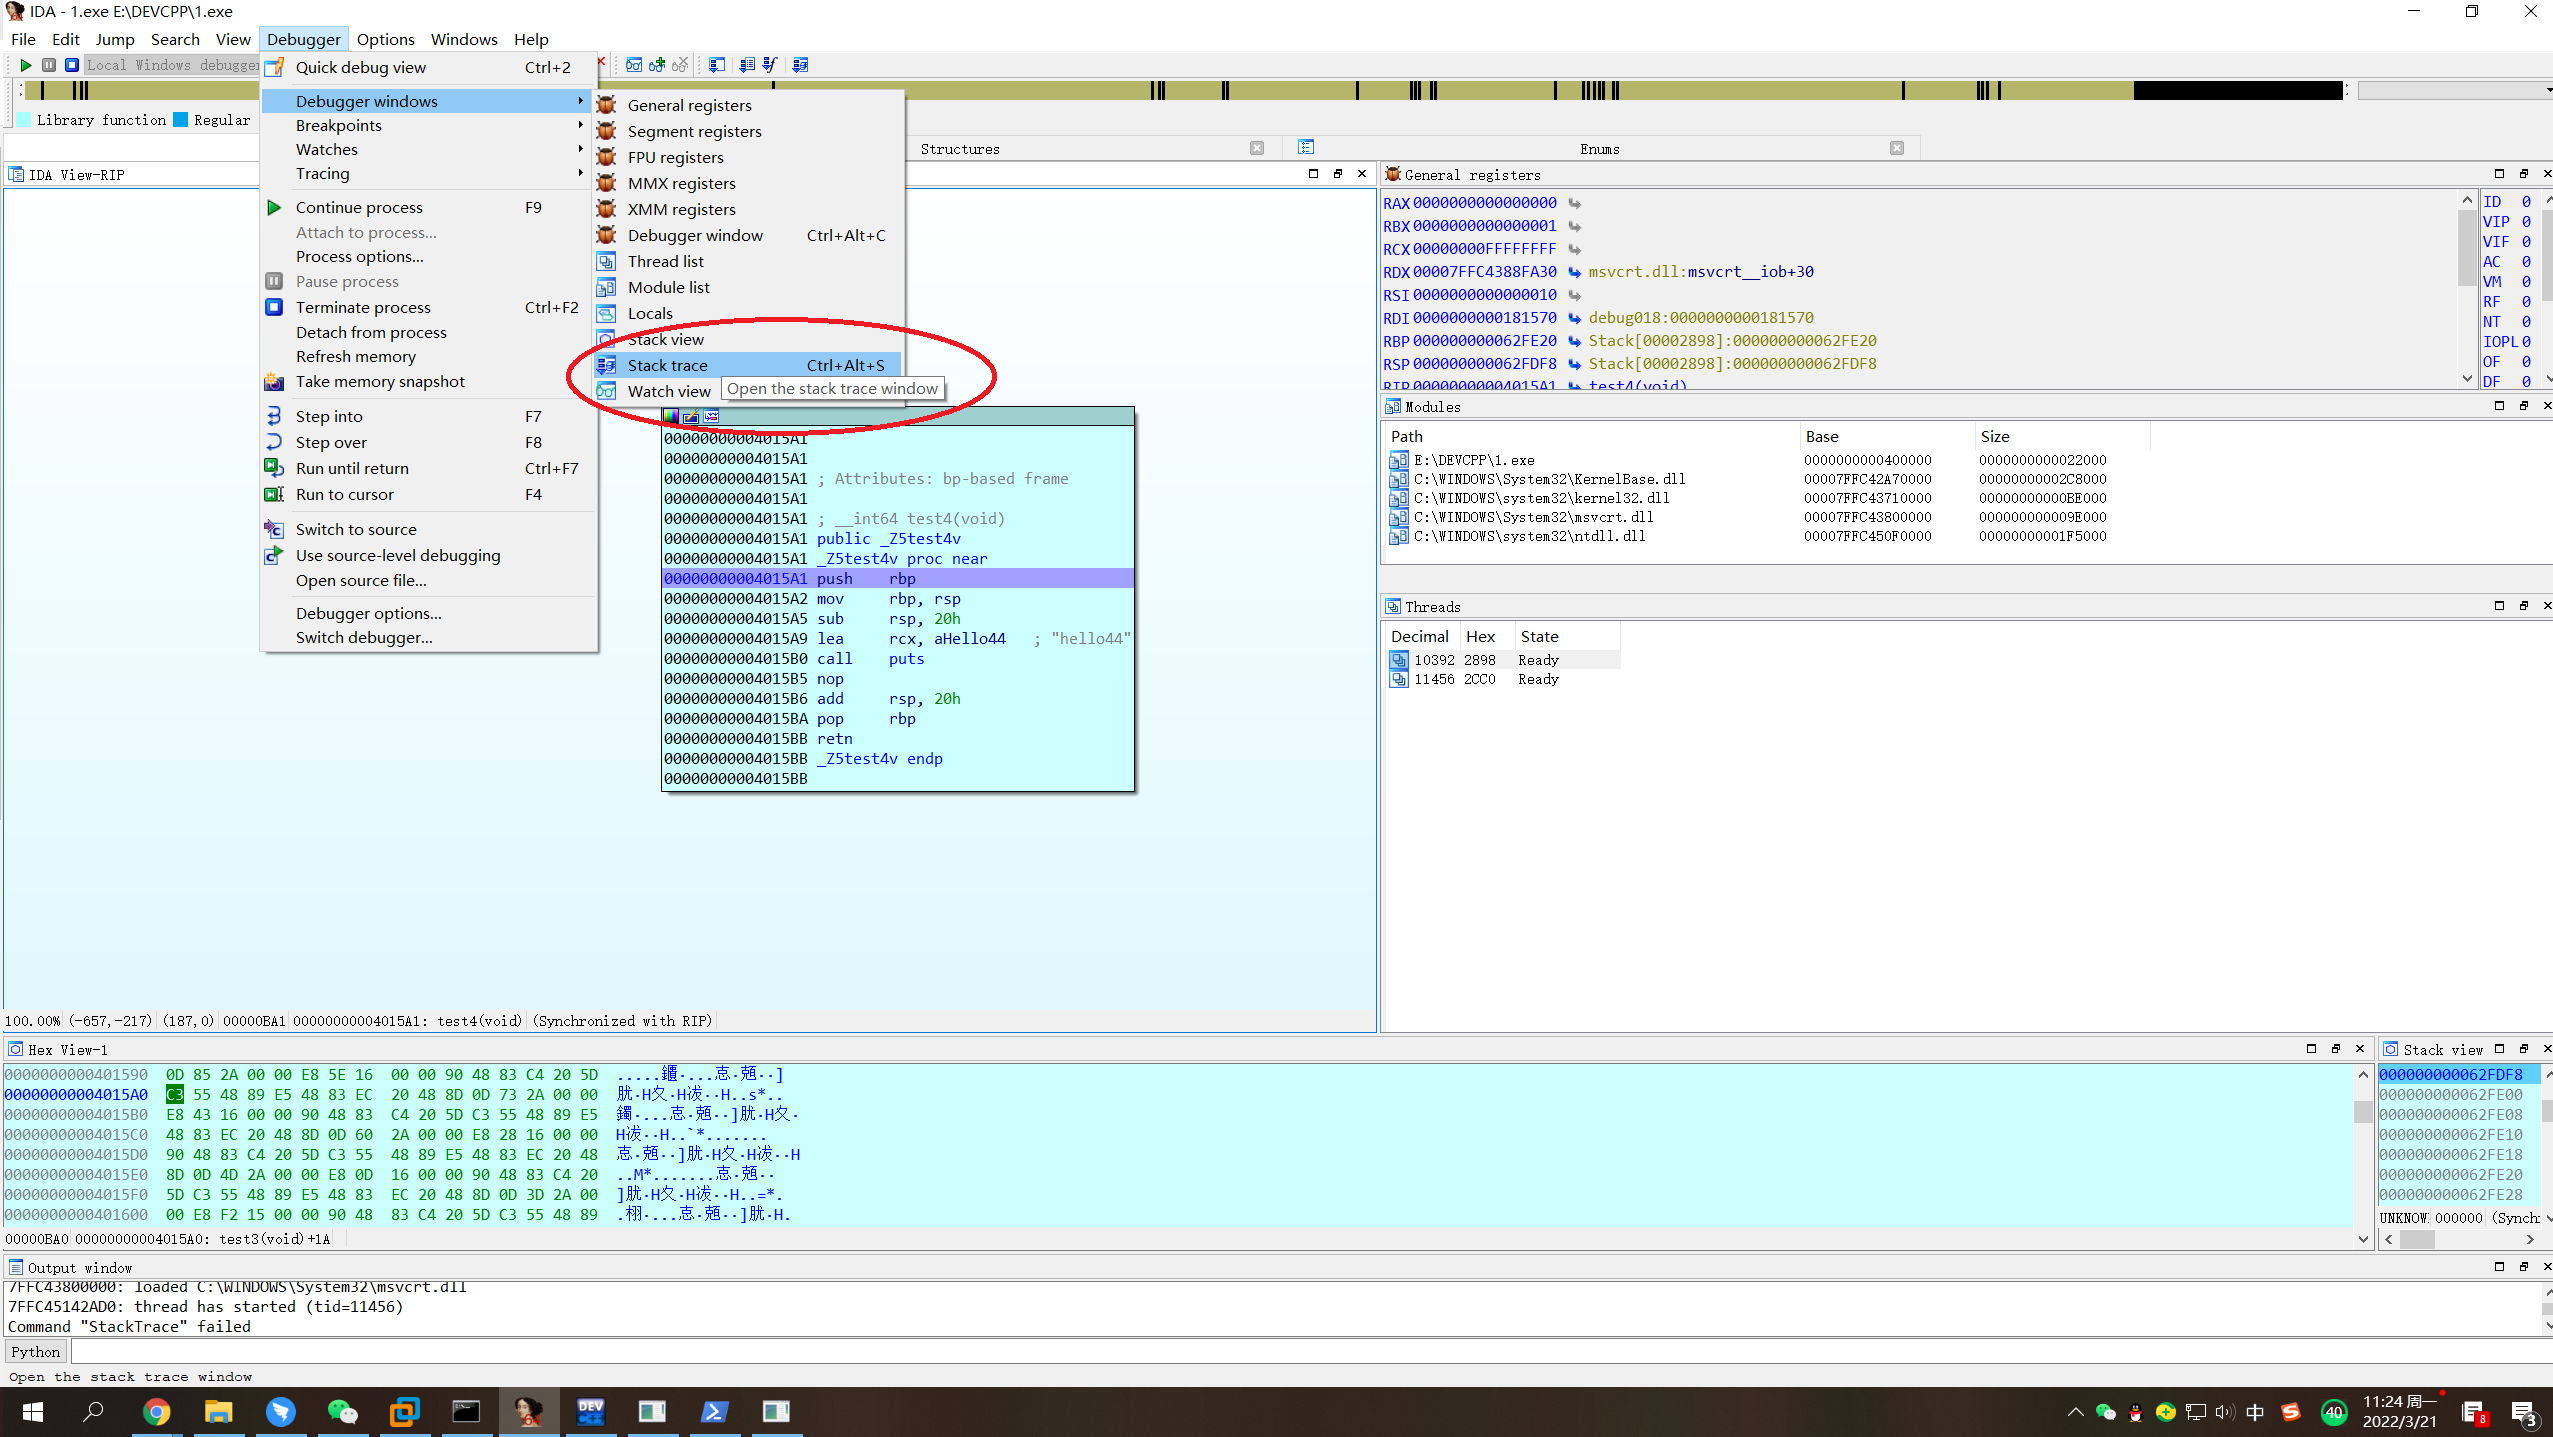Open the Options menu
The image size is (2553, 1437).
pos(385,39)
